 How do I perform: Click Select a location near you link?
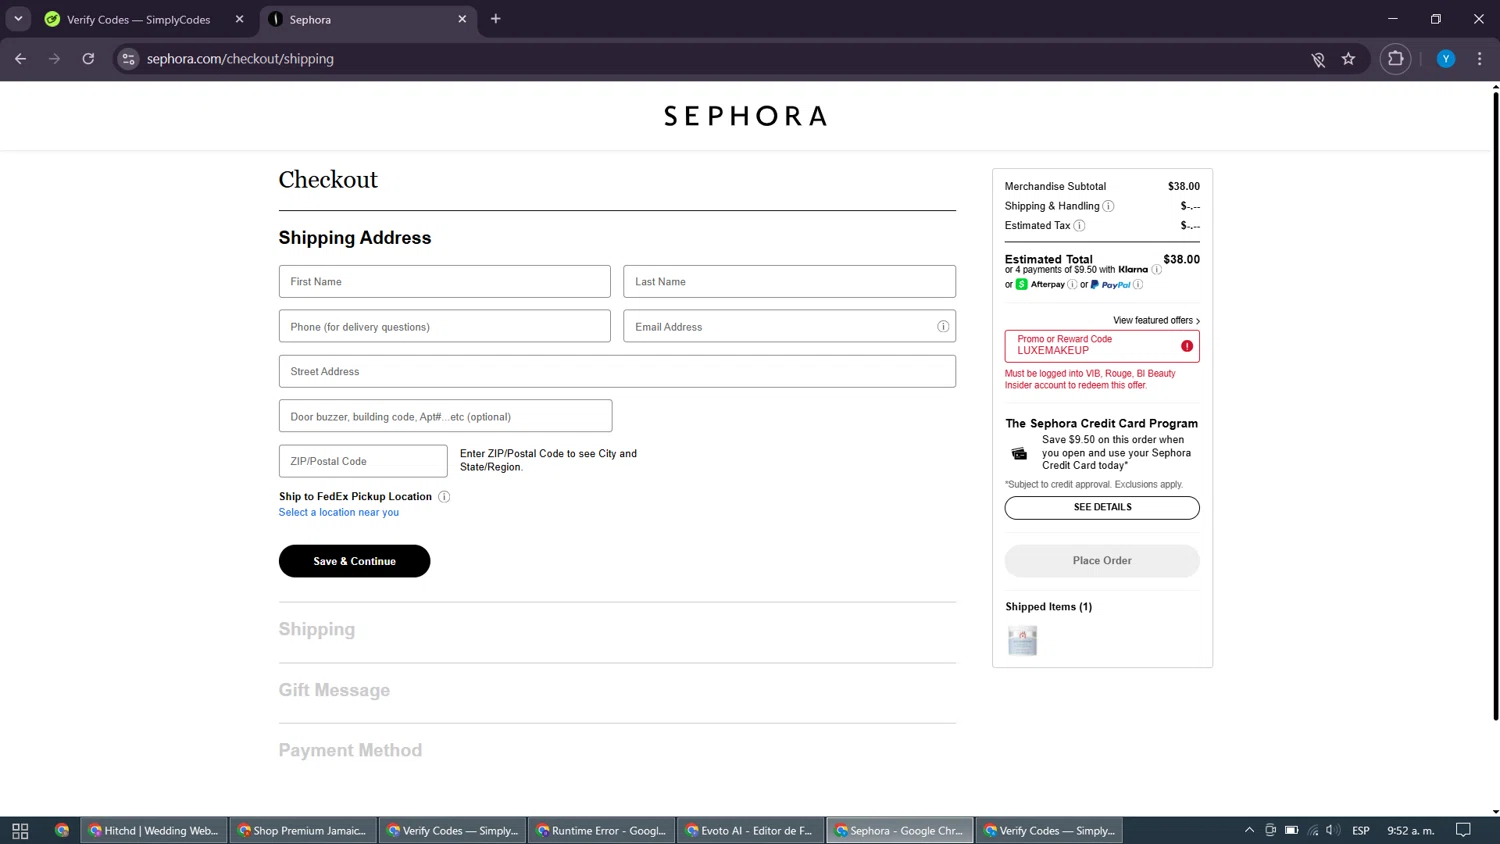coord(339,513)
